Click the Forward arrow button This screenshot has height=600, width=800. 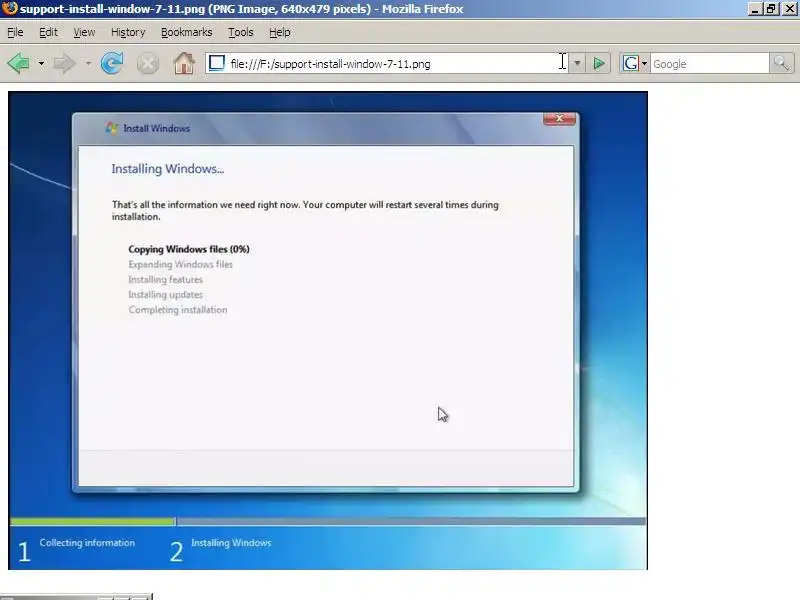tap(64, 64)
